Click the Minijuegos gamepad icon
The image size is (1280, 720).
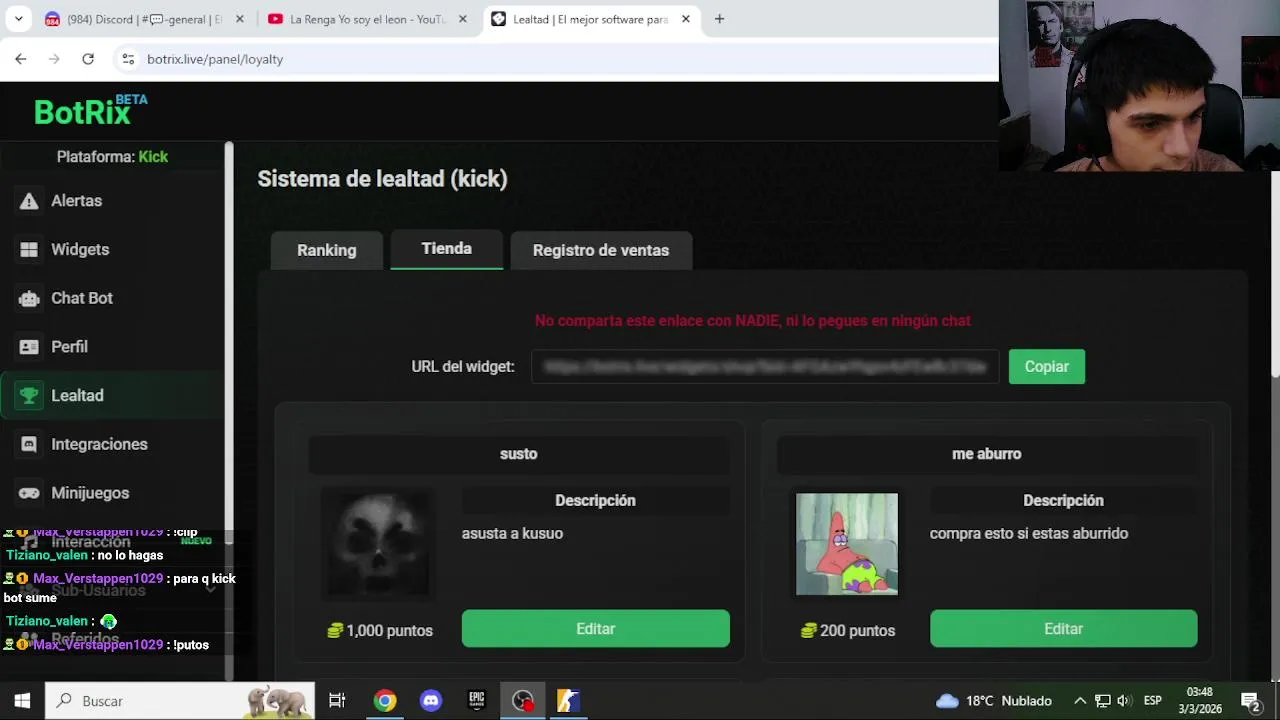(29, 493)
